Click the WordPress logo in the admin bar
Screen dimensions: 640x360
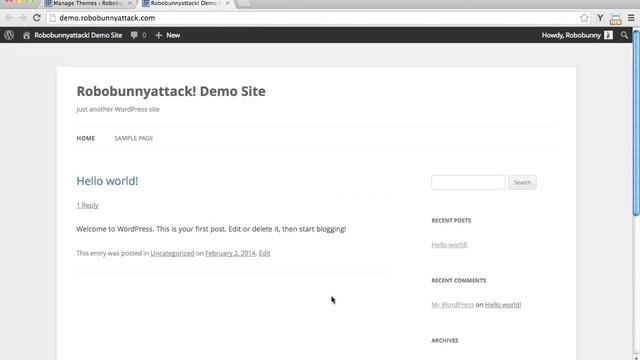pyautogui.click(x=9, y=35)
